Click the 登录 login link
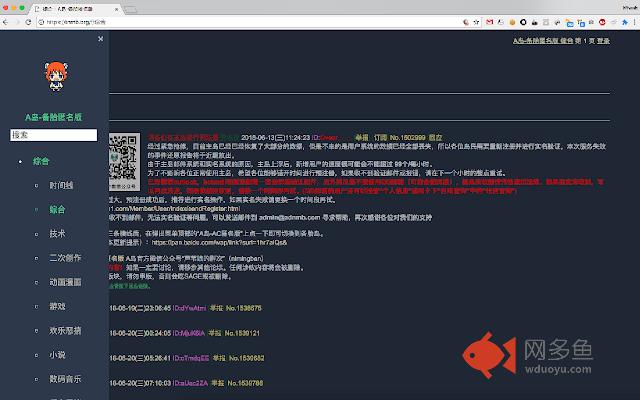This screenshot has width=640, height=400. pyautogui.click(x=603, y=41)
